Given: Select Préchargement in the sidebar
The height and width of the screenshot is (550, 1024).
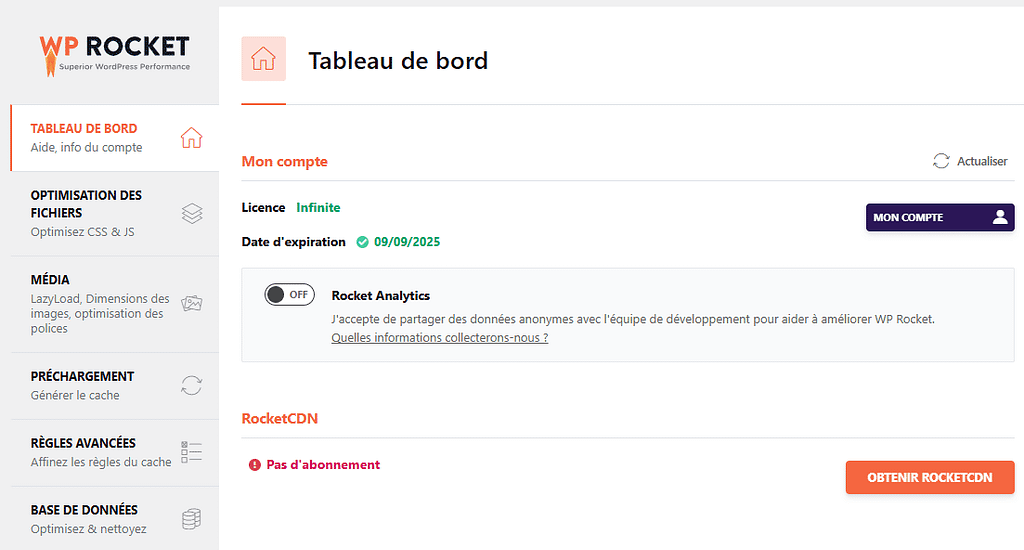Looking at the screenshot, I should [x=82, y=377].
